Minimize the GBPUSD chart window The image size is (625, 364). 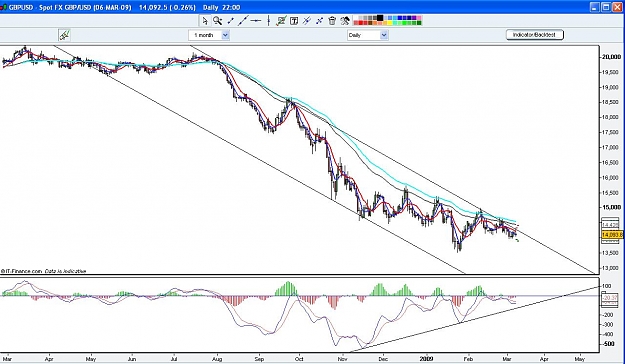(x=595, y=7)
